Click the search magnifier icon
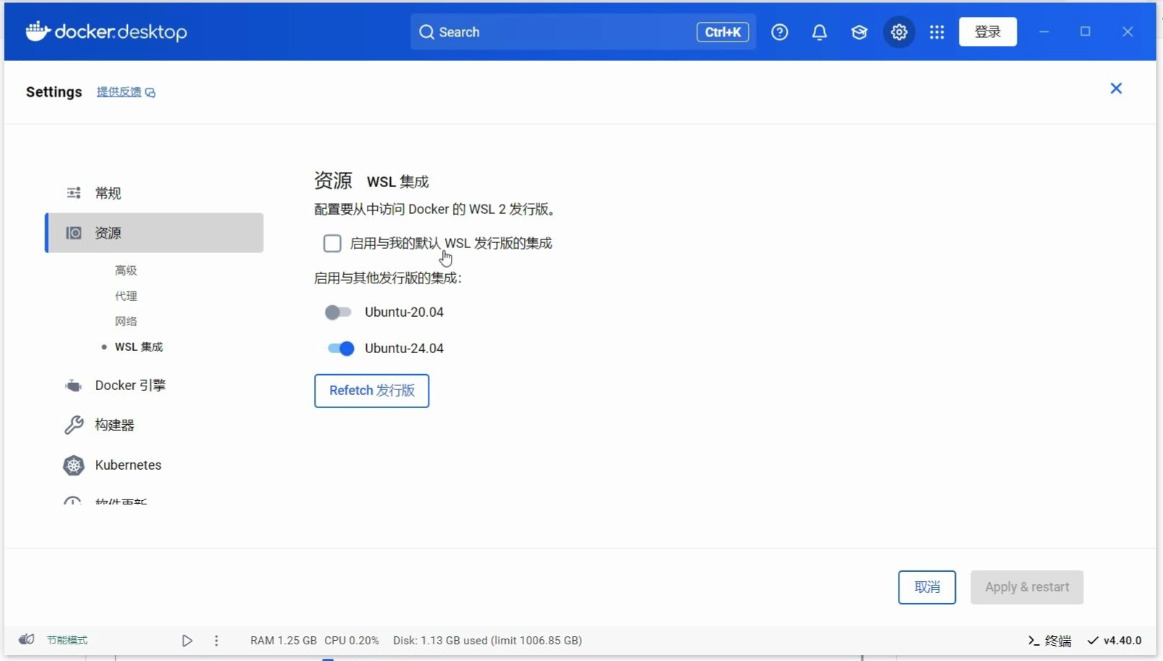The height and width of the screenshot is (661, 1163). (426, 32)
